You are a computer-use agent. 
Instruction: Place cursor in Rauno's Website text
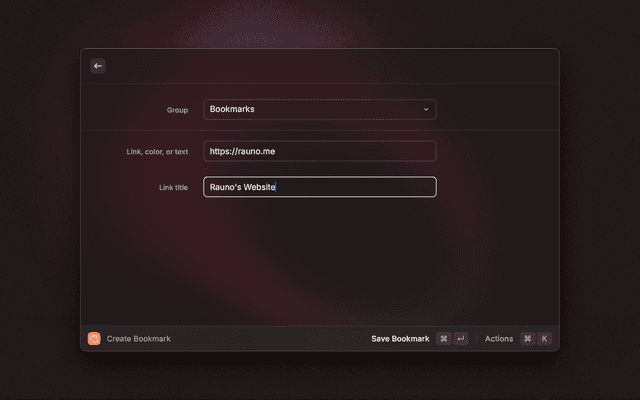click(x=242, y=187)
